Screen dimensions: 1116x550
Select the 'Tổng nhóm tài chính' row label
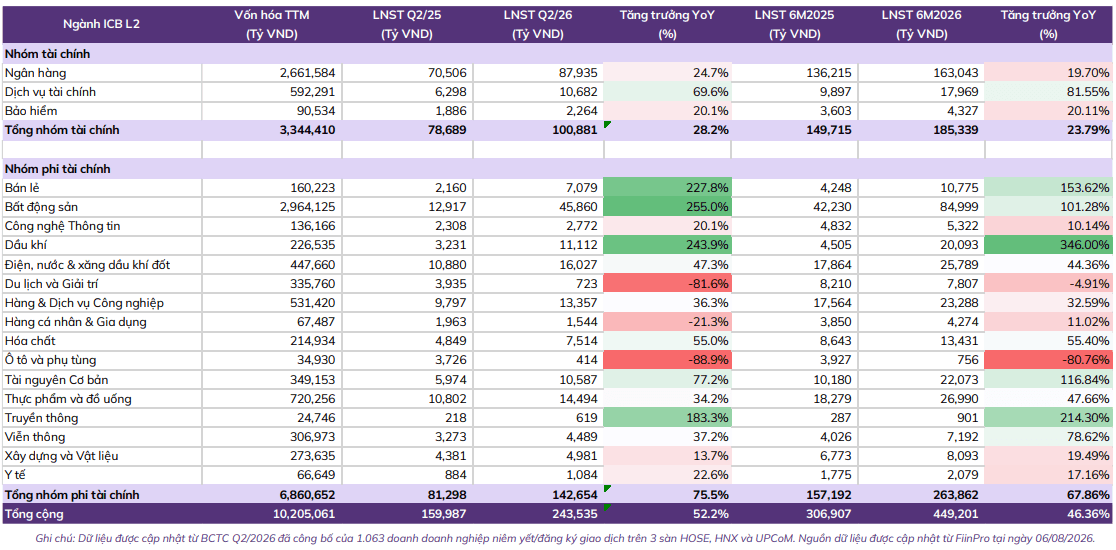(62, 130)
